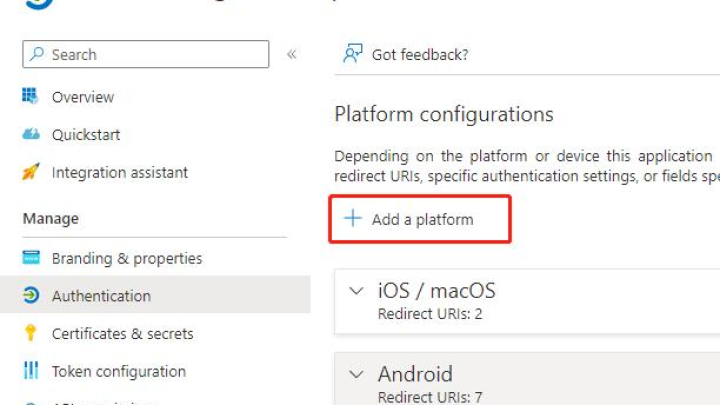
Task: Open the Got feedback? link
Action: click(x=420, y=55)
